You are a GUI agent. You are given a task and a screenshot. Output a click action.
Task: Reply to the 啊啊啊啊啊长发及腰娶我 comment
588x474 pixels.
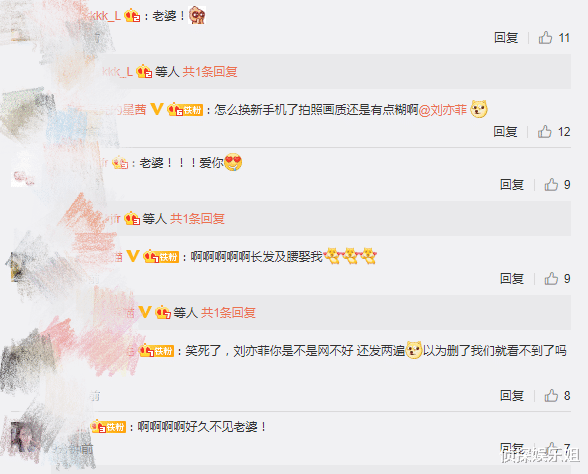pos(512,278)
